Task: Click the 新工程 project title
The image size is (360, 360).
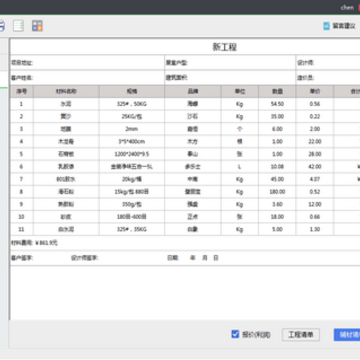Action: pos(225,47)
